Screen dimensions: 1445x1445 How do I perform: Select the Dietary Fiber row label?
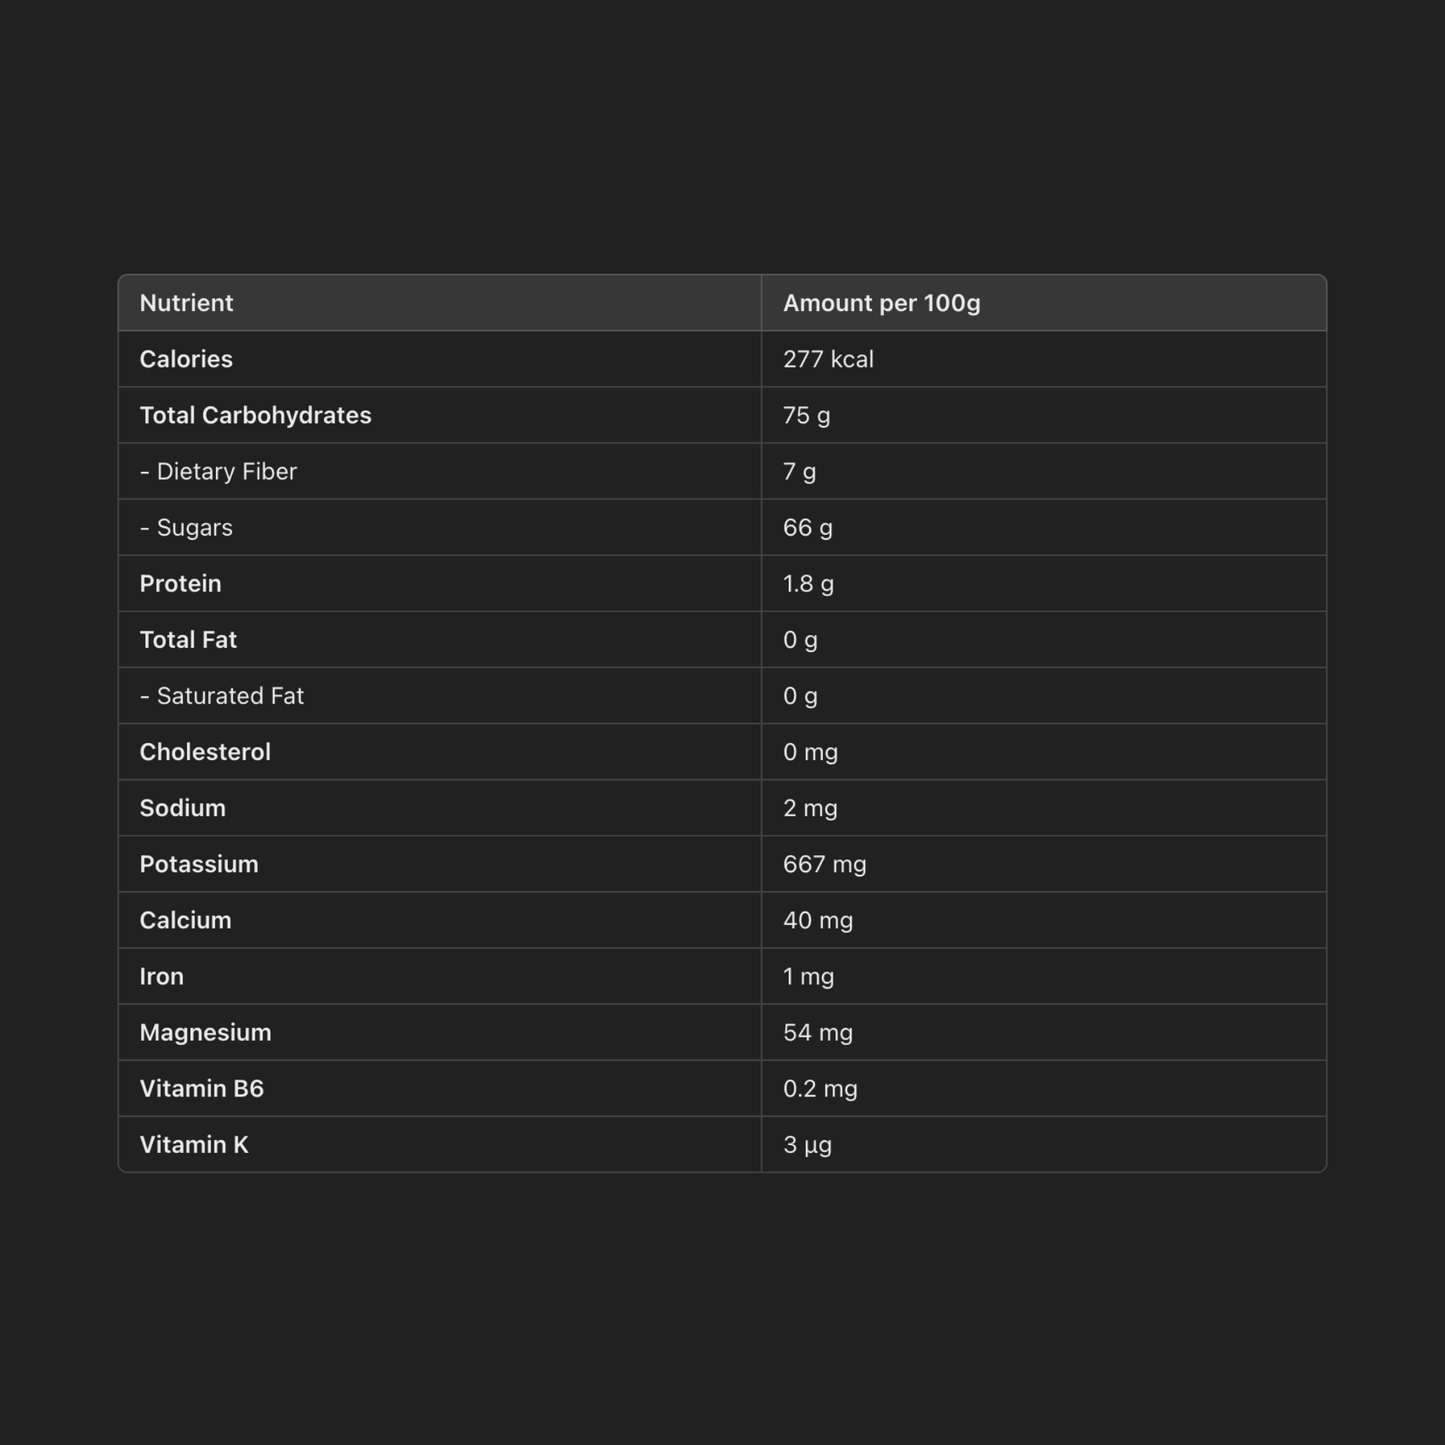click(x=218, y=471)
